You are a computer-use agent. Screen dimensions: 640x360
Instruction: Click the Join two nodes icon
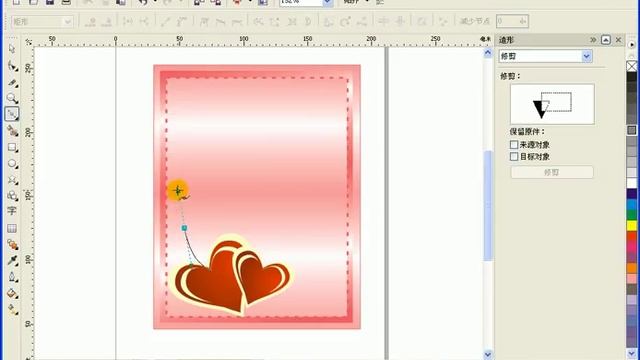[x=127, y=22]
